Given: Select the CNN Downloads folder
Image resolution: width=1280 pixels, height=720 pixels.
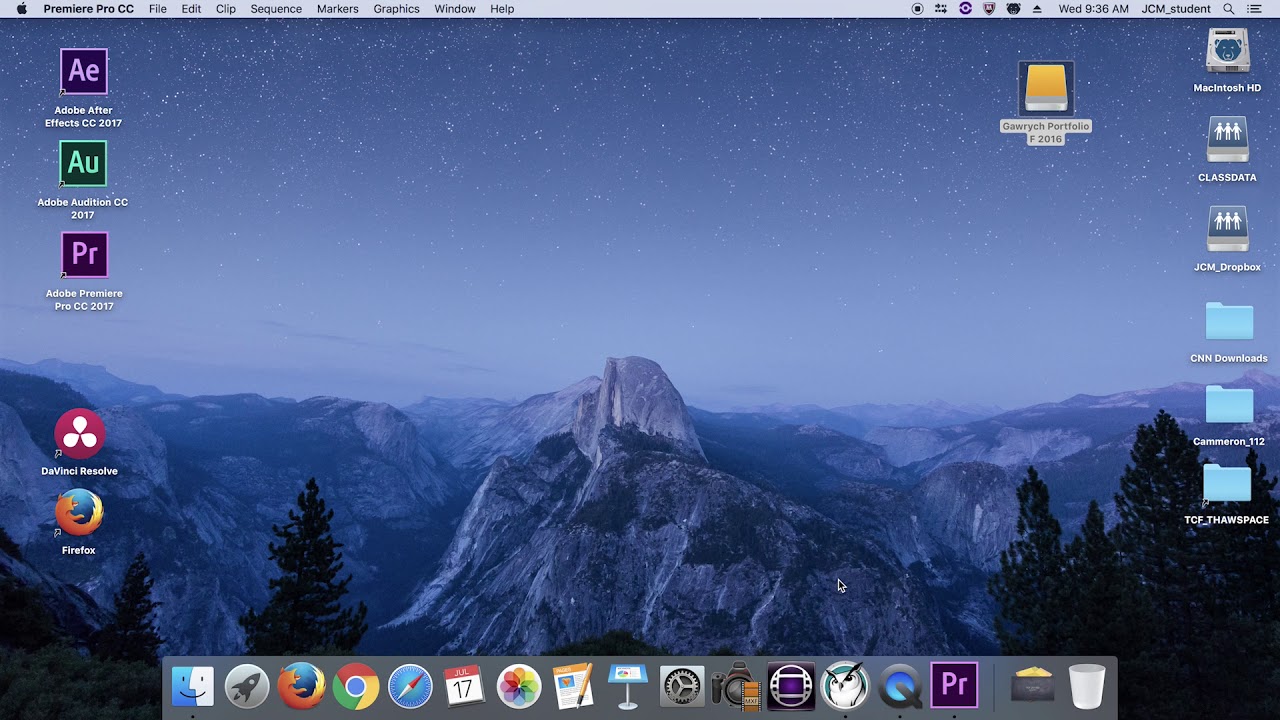Looking at the screenshot, I should (x=1229, y=322).
